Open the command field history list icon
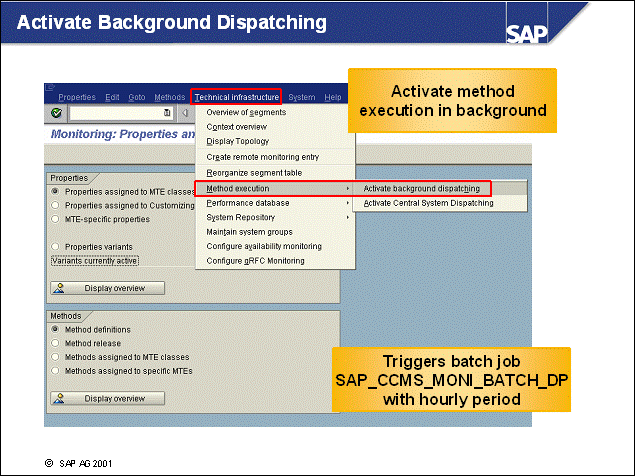Viewport: 635px width, 476px height. [167, 114]
